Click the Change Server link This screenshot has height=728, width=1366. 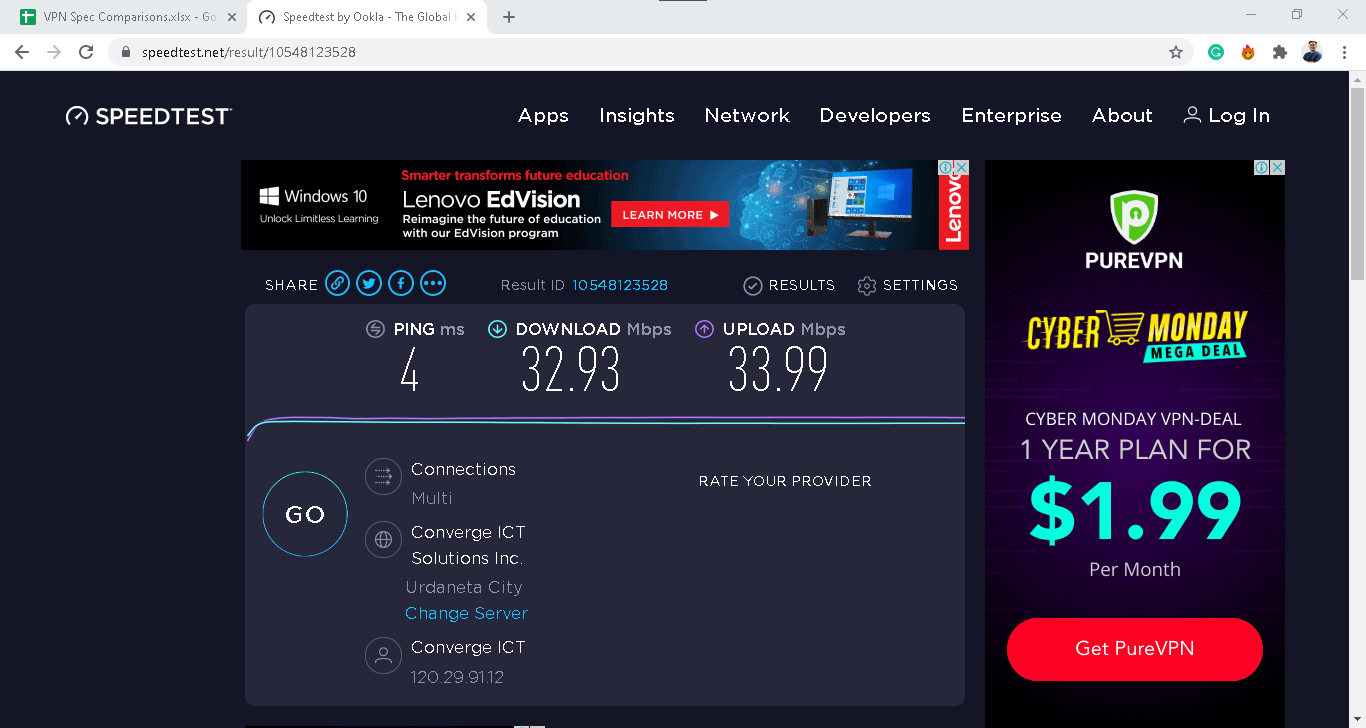click(466, 613)
